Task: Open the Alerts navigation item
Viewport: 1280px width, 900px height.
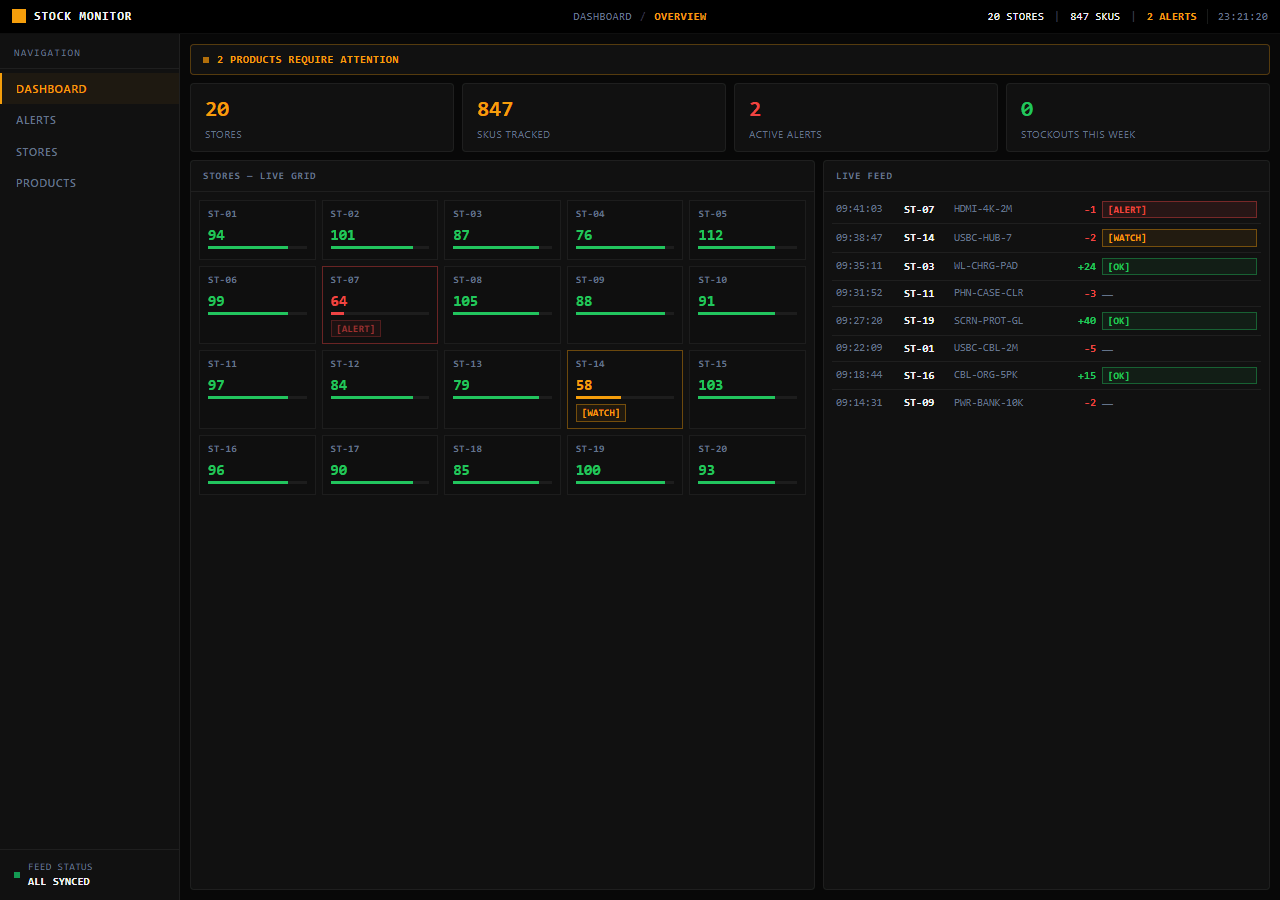Action: [x=90, y=120]
